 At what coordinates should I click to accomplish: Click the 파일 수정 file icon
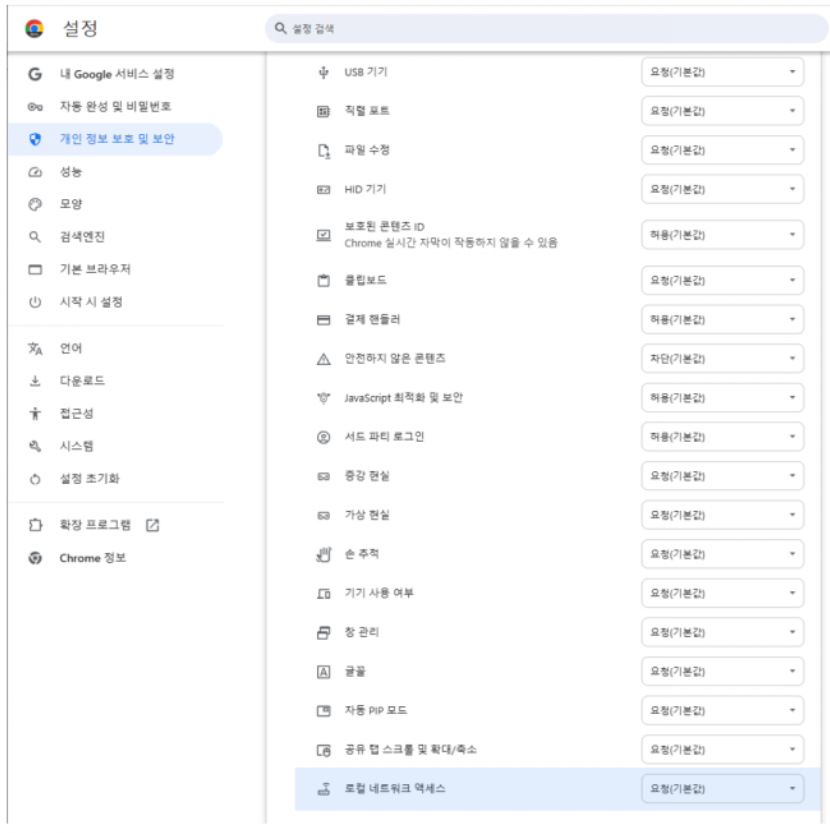pos(323,151)
